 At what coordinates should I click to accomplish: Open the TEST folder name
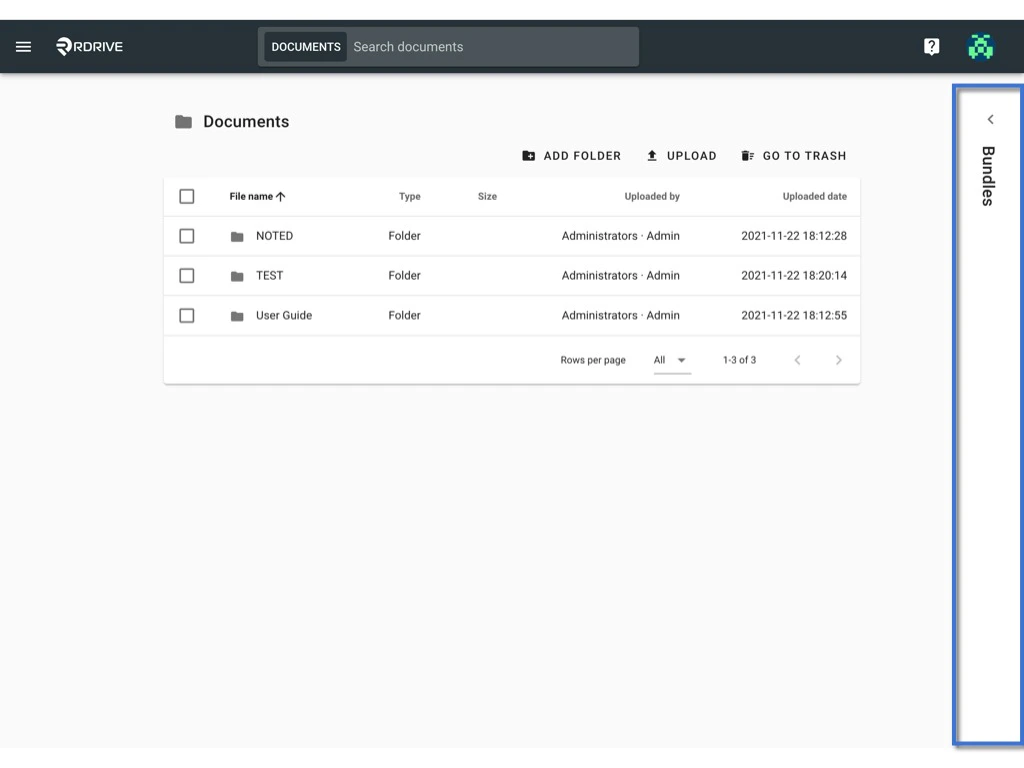(x=270, y=276)
